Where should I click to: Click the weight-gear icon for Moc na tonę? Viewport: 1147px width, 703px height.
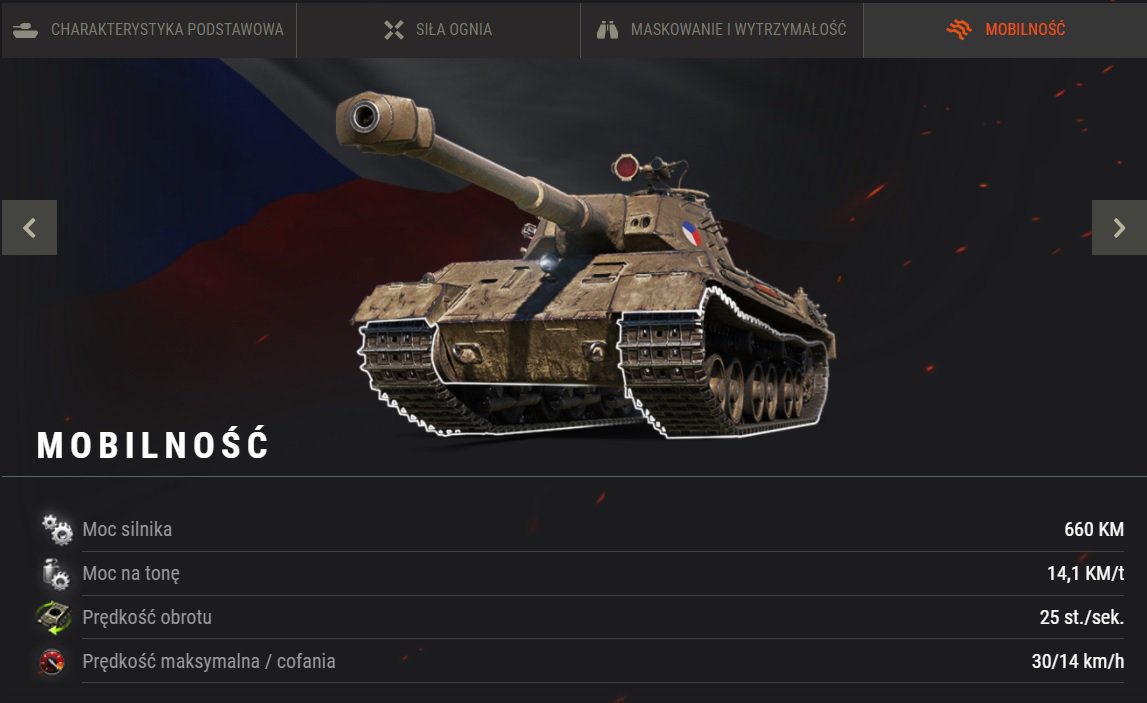click(x=55, y=574)
